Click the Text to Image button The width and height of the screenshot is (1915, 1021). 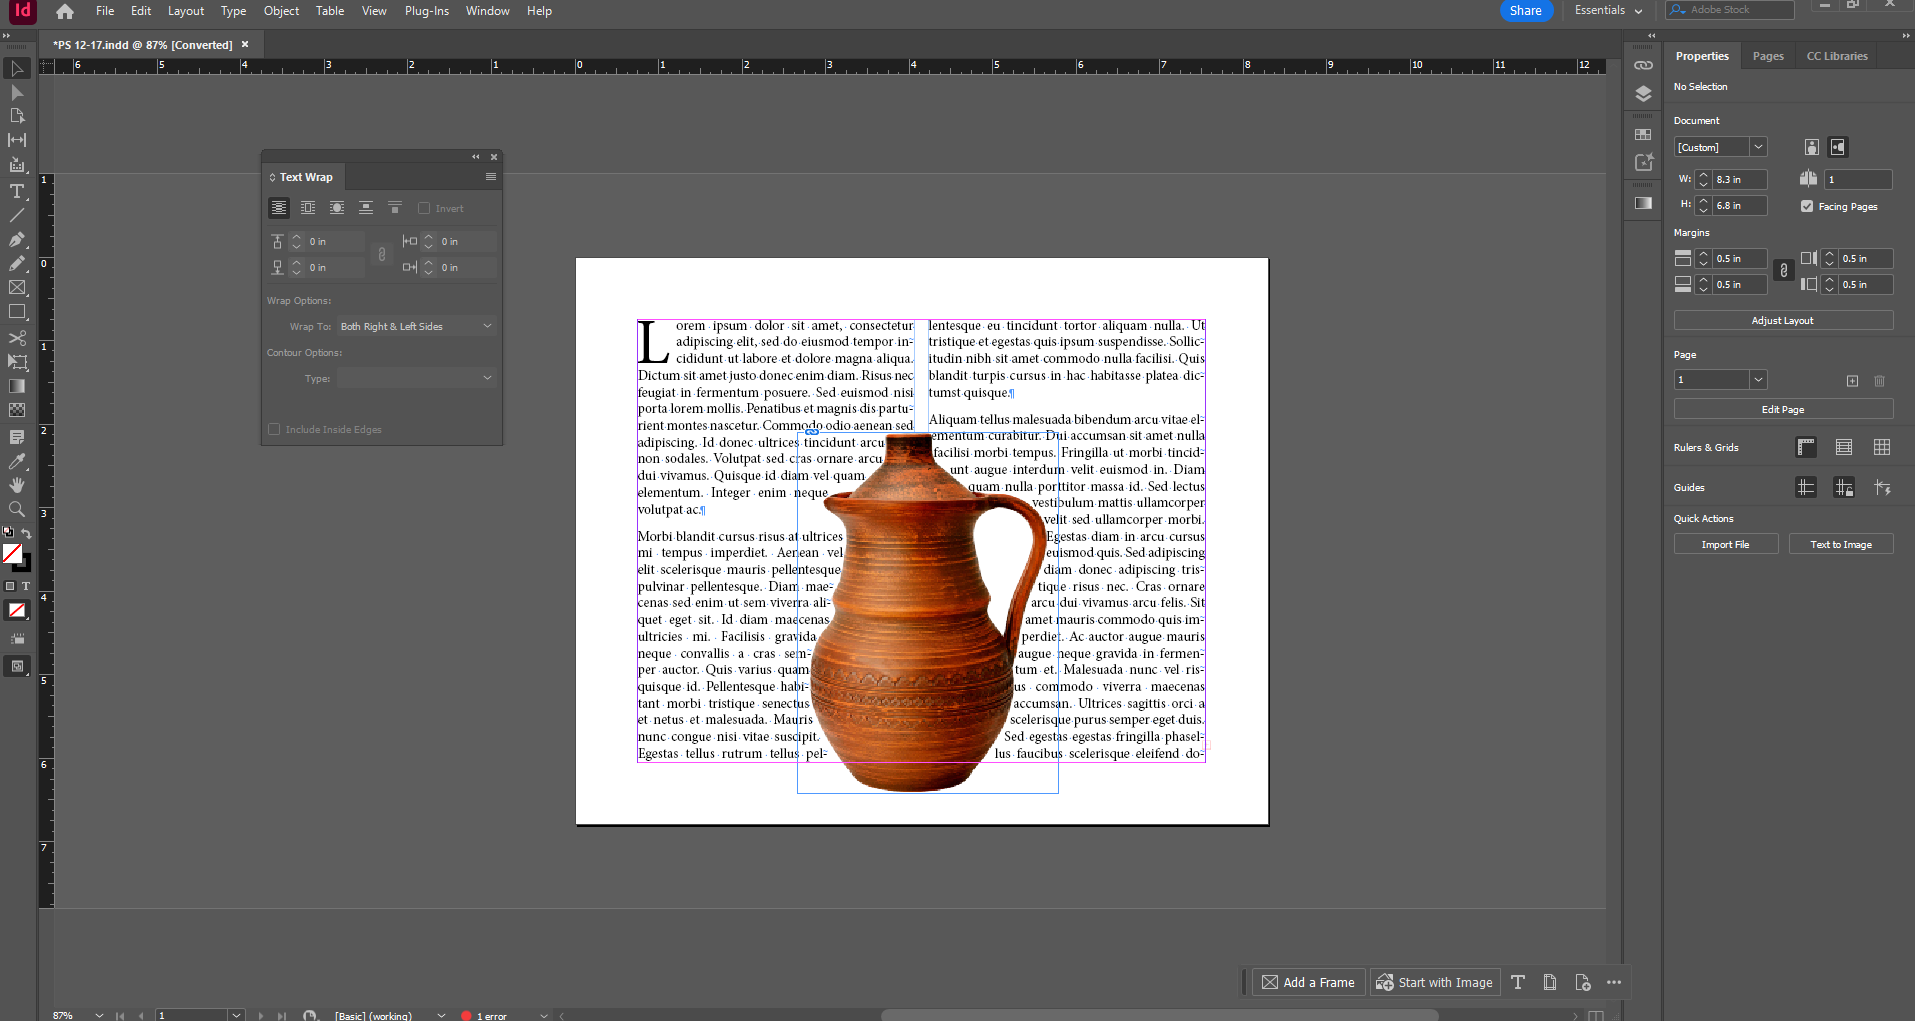(x=1841, y=544)
